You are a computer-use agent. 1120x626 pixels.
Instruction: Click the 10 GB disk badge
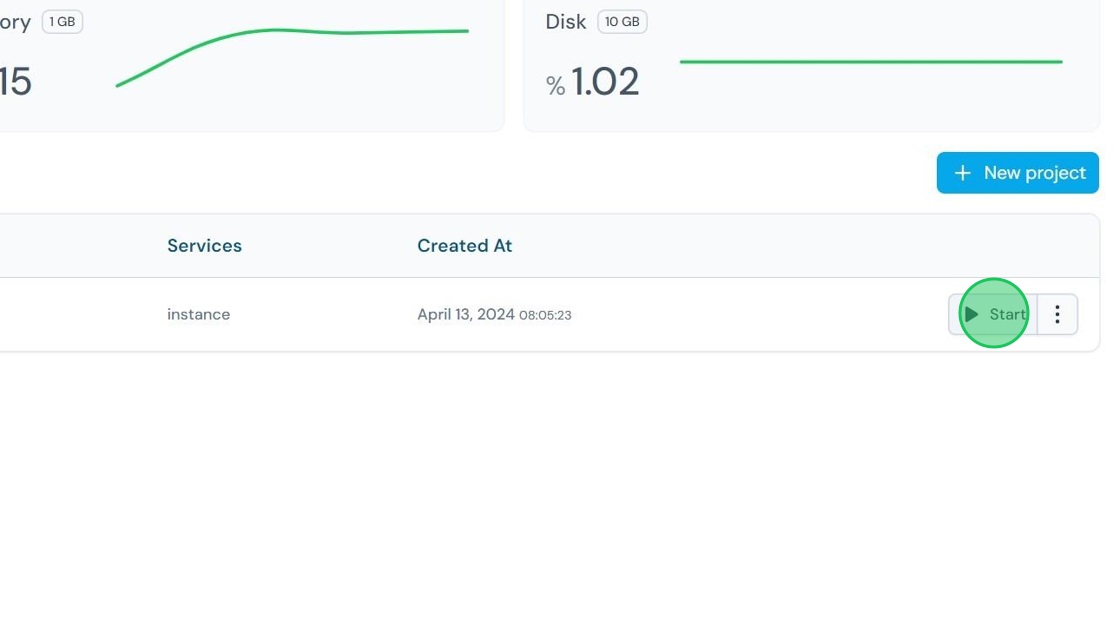(x=621, y=22)
